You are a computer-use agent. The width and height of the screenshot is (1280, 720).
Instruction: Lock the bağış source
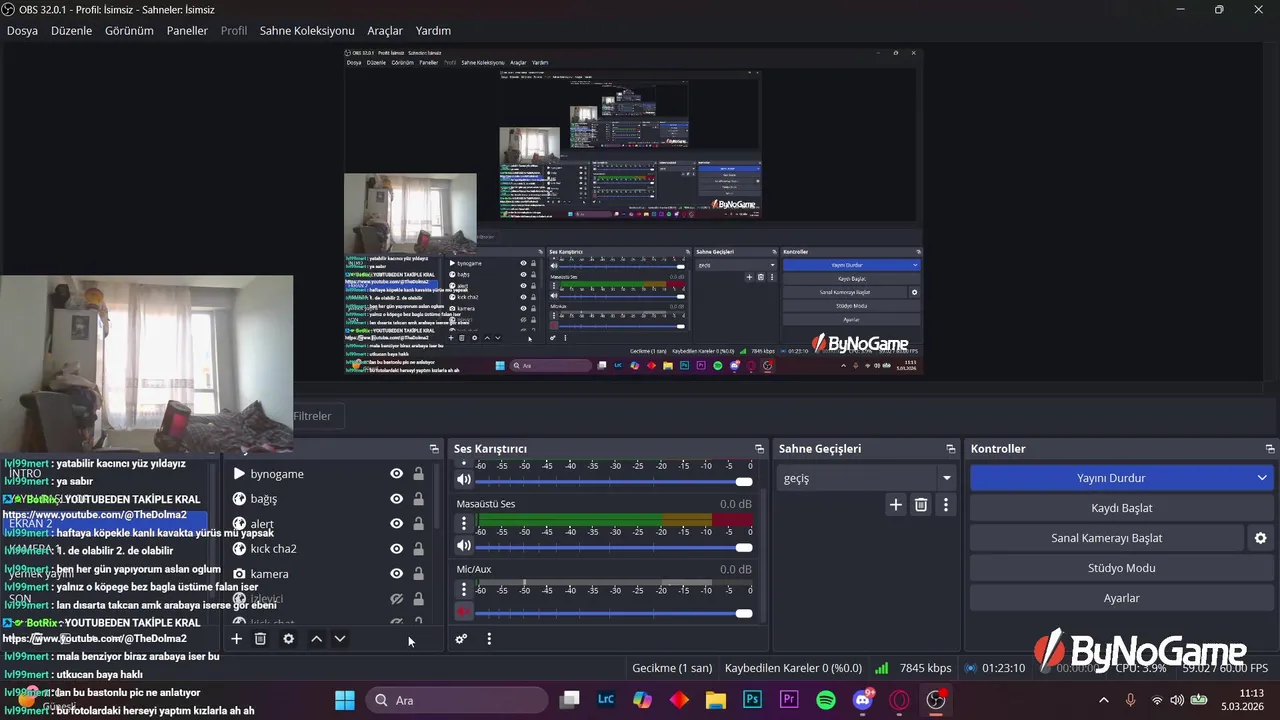[x=418, y=499]
